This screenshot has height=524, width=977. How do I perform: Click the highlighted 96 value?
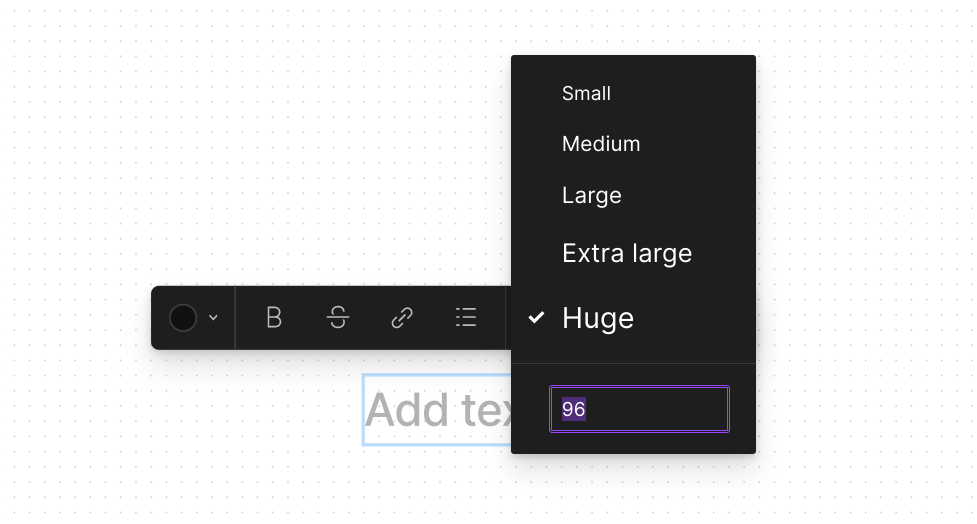(574, 409)
